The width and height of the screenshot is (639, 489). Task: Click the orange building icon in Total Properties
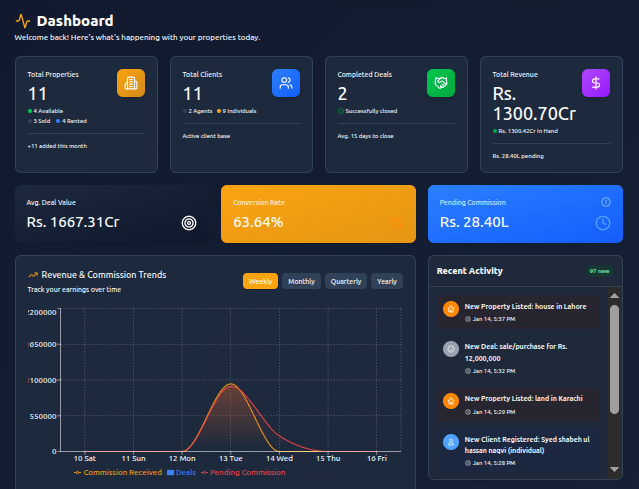coord(131,83)
